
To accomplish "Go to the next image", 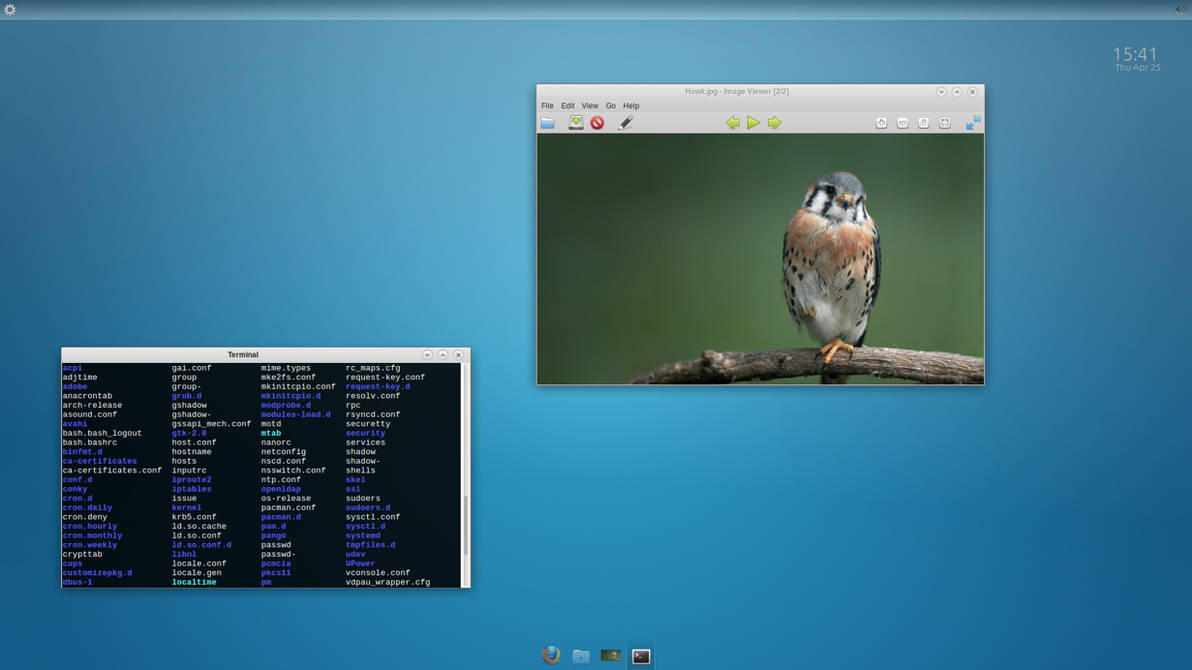I will (774, 122).
